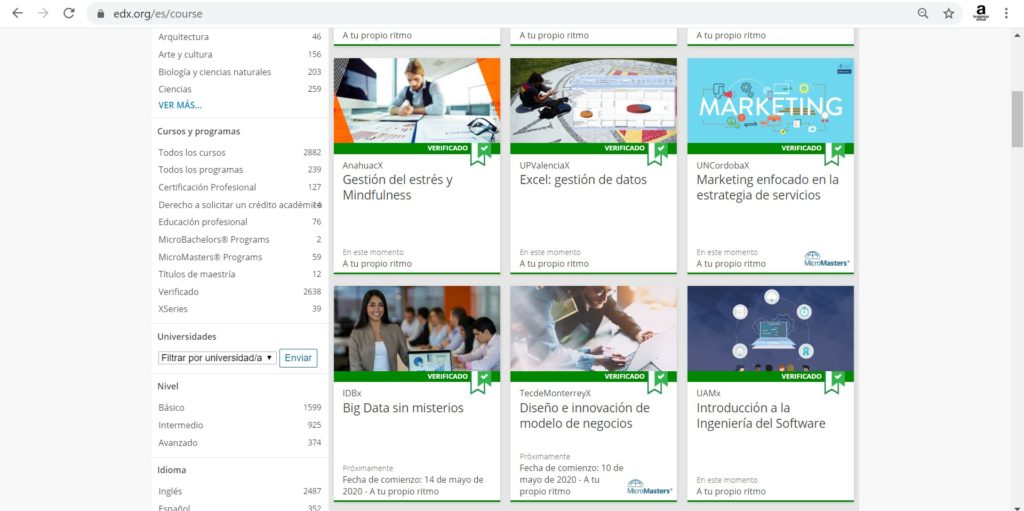Click the Excel course thumbnail image
1024x511 pixels.
coord(594,101)
